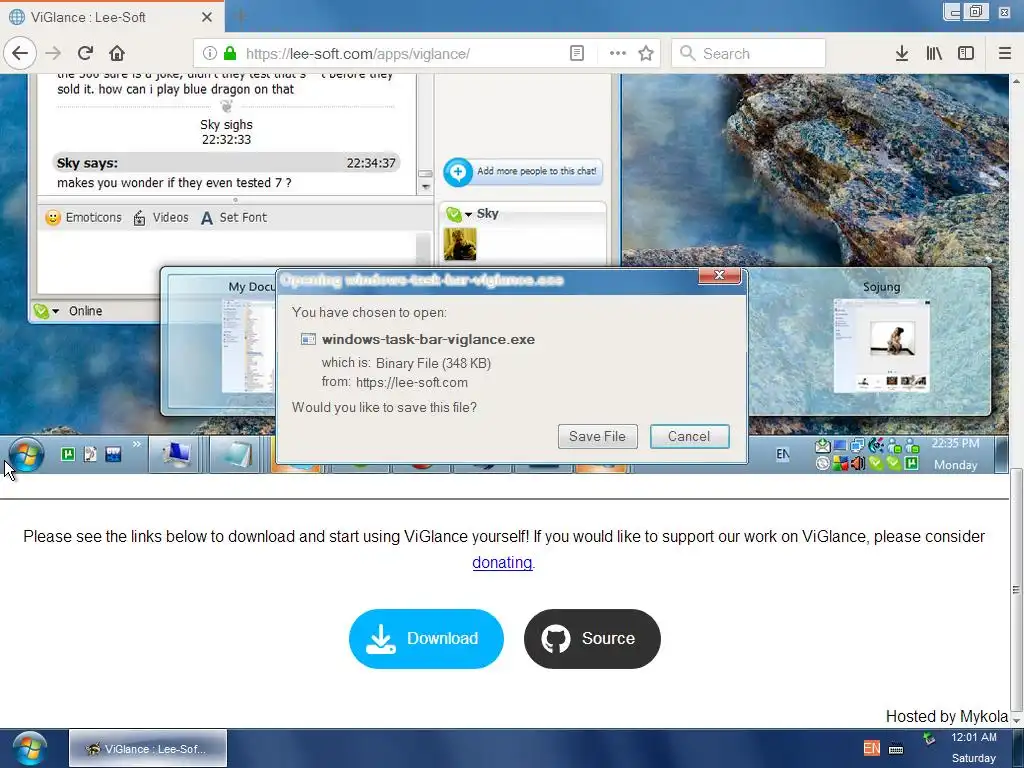Select the ViGlance : Lee-Soft browser tab
1024x768 pixels.
pyautogui.click(x=111, y=17)
